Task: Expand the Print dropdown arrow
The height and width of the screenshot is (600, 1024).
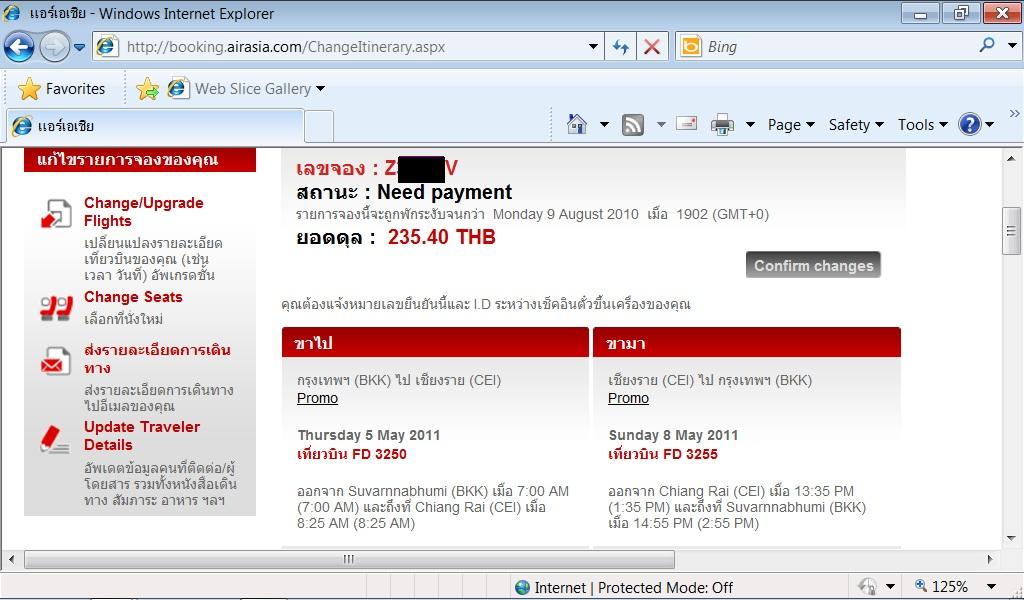Action: 750,124
